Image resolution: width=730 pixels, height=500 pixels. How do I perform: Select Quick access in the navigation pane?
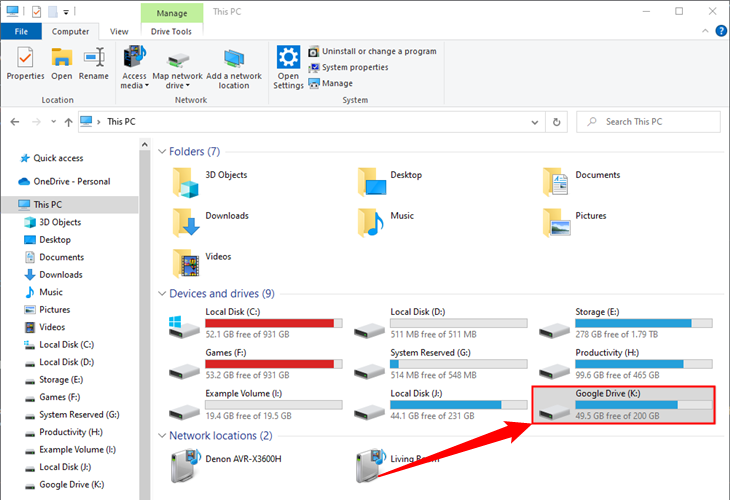pyautogui.click(x=58, y=158)
